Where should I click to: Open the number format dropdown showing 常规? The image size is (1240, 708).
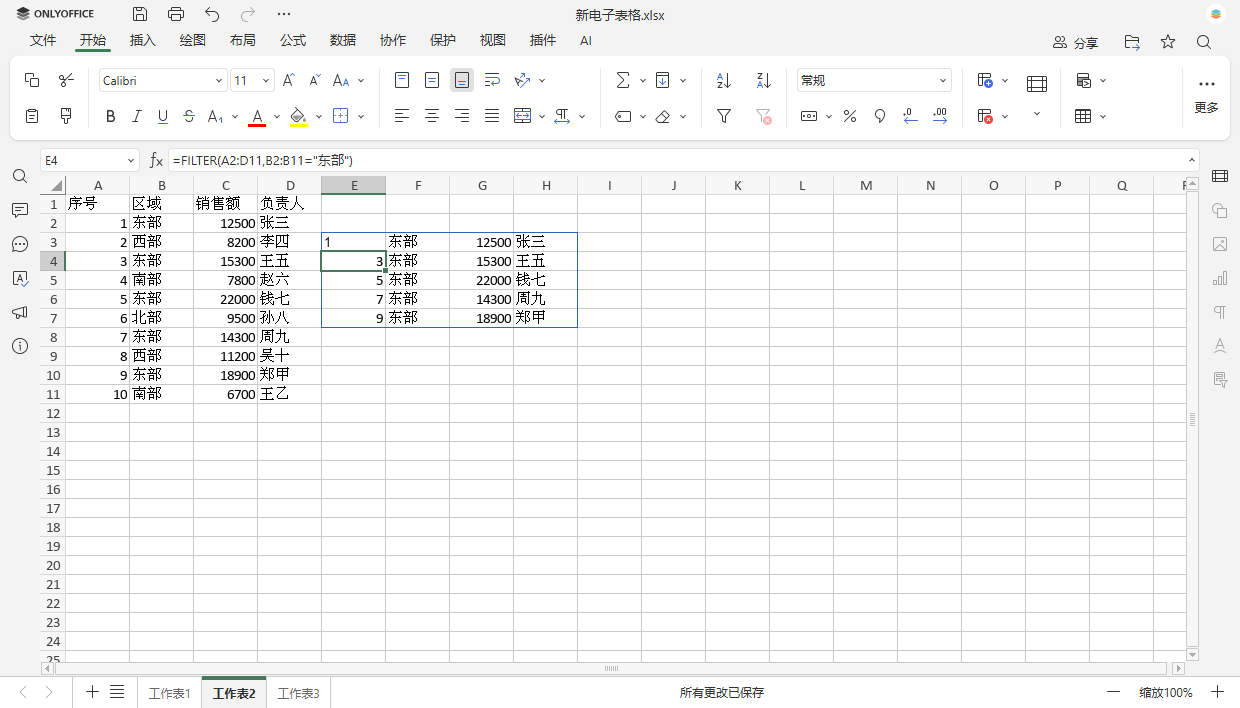[x=873, y=80]
